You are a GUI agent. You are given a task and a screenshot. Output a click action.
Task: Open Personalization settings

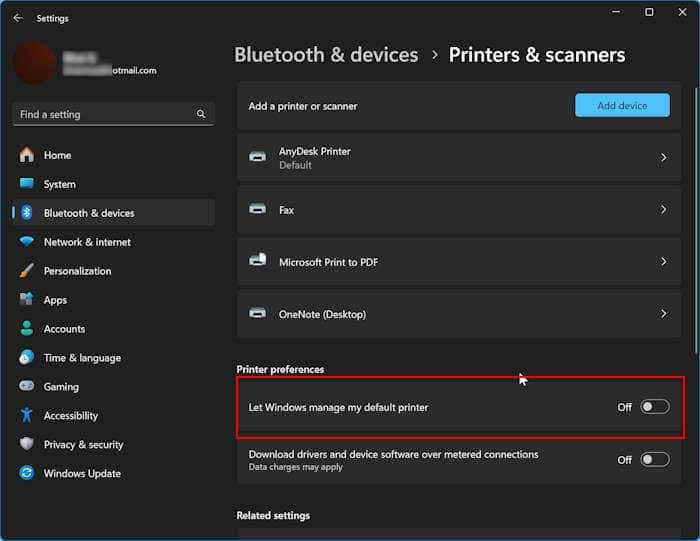pyautogui.click(x=114, y=271)
